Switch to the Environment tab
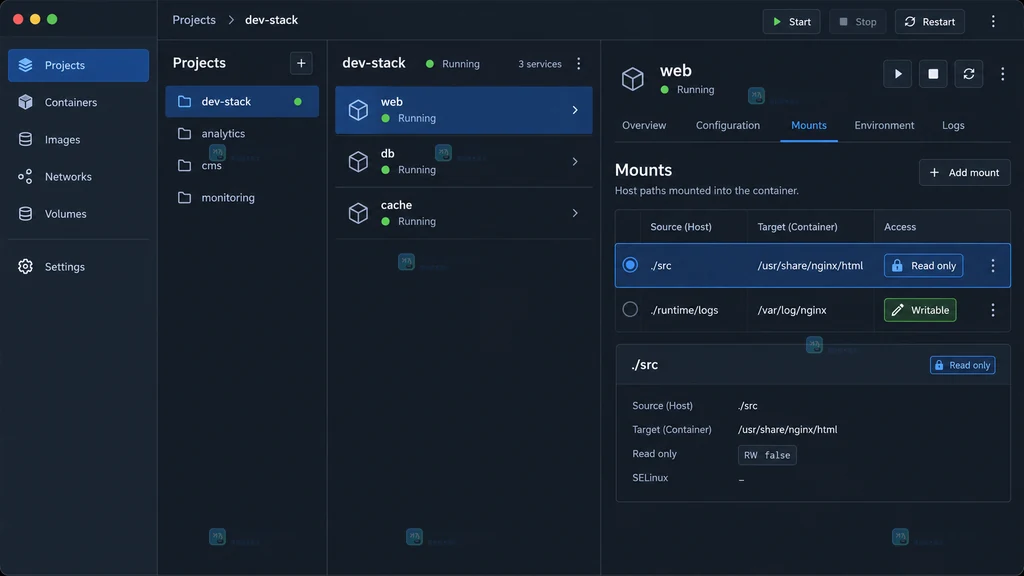Viewport: 1024px width, 576px height. (884, 125)
